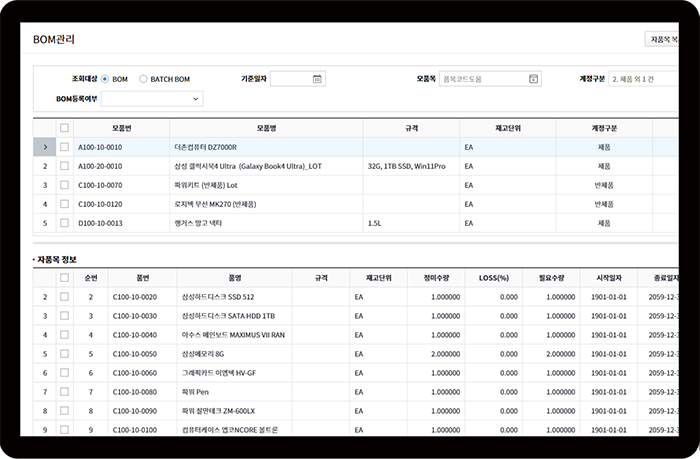Viewport: 700px width, 459px height.
Task: Check the box for child item C100-10-0090
Action: [x=64, y=411]
